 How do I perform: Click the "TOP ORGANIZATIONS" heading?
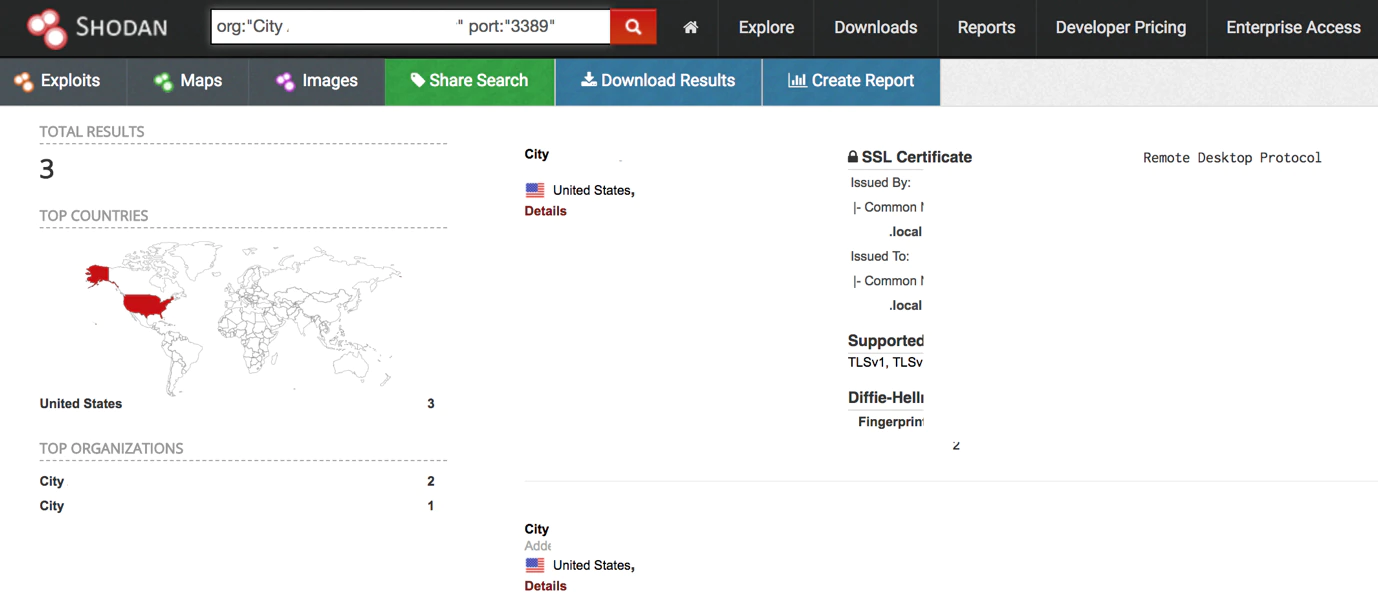112,449
